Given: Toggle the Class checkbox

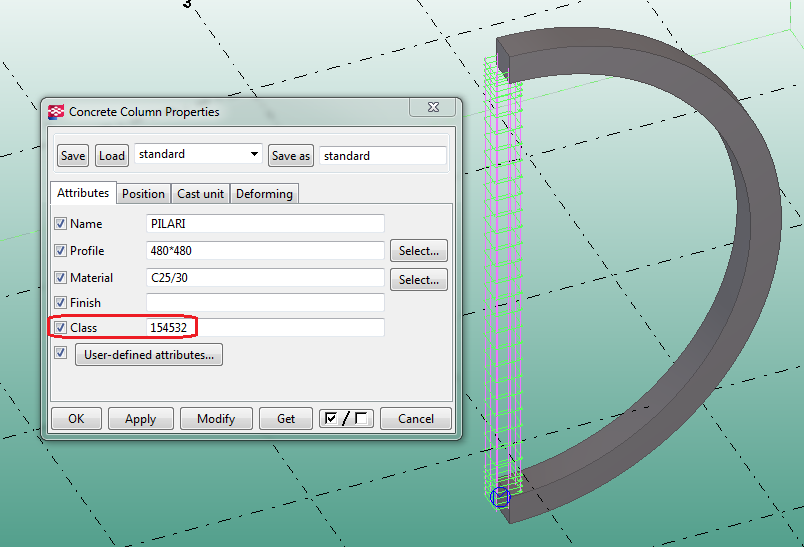Looking at the screenshot, I should 61,328.
